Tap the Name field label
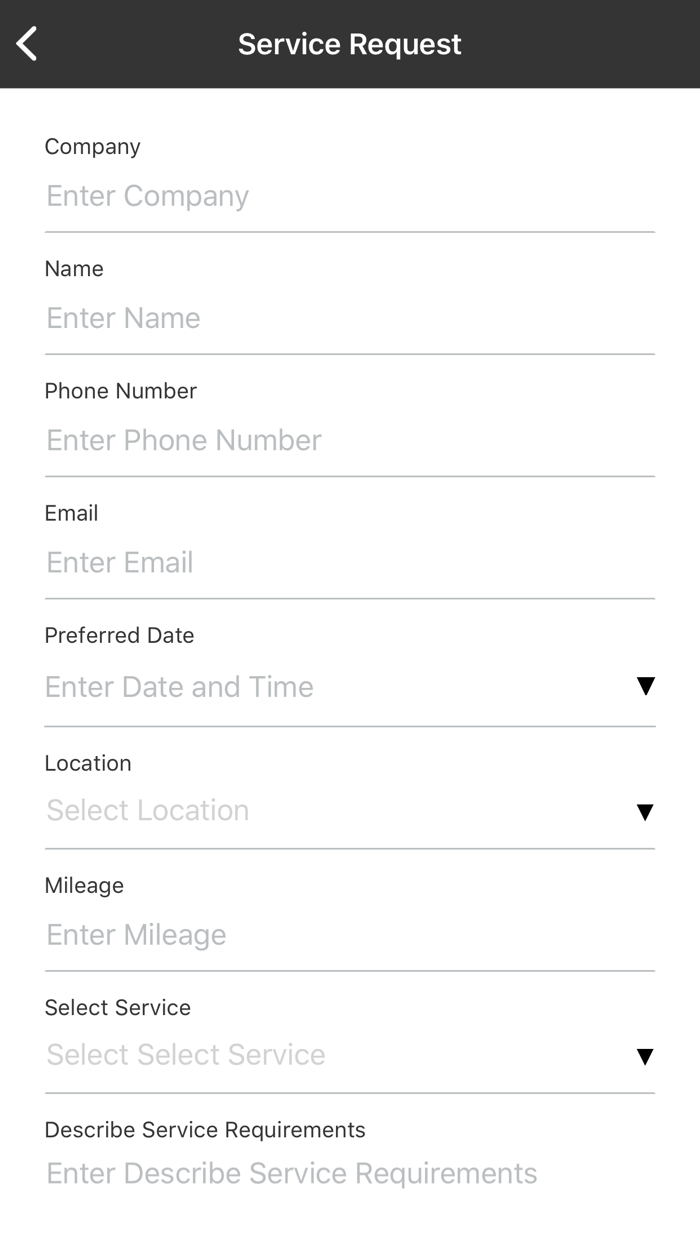 pyautogui.click(x=74, y=269)
